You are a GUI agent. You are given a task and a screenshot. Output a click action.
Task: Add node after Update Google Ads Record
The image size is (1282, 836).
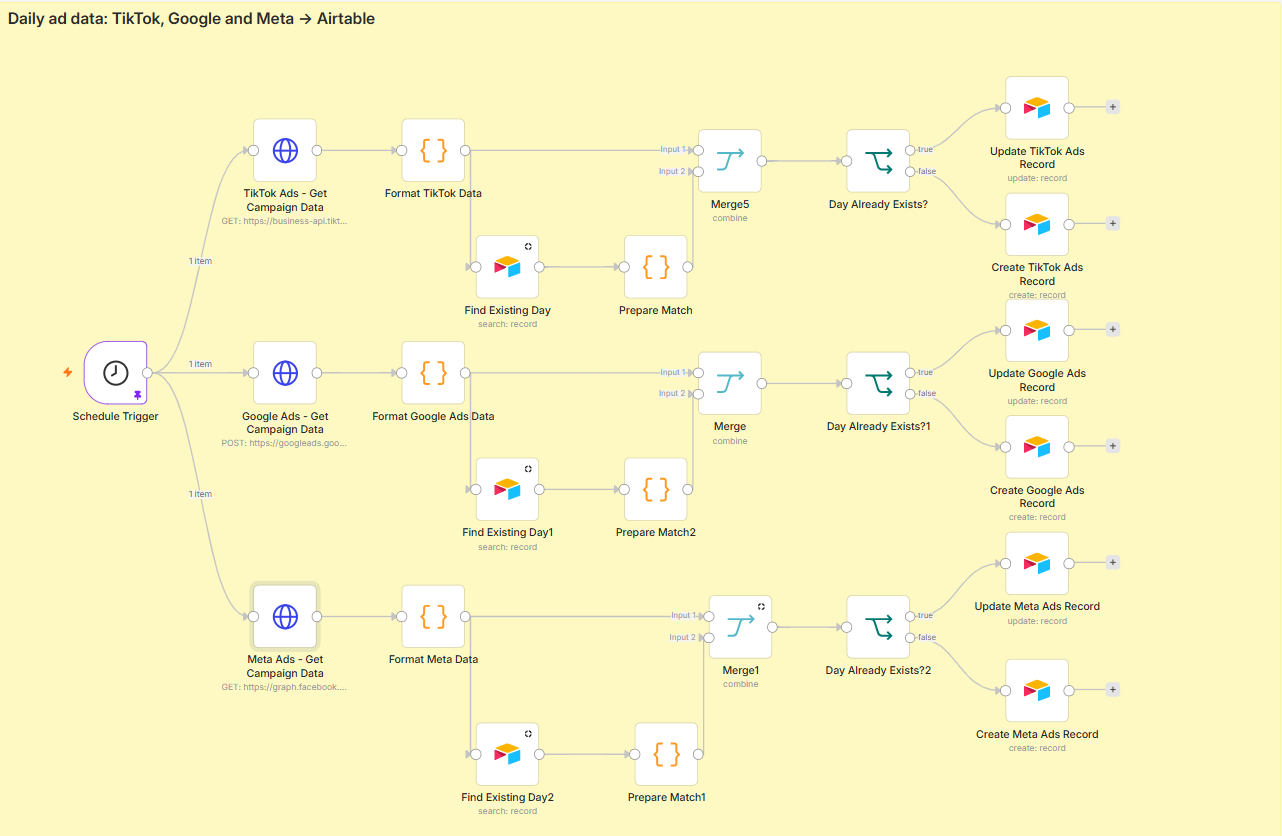[x=1113, y=329]
